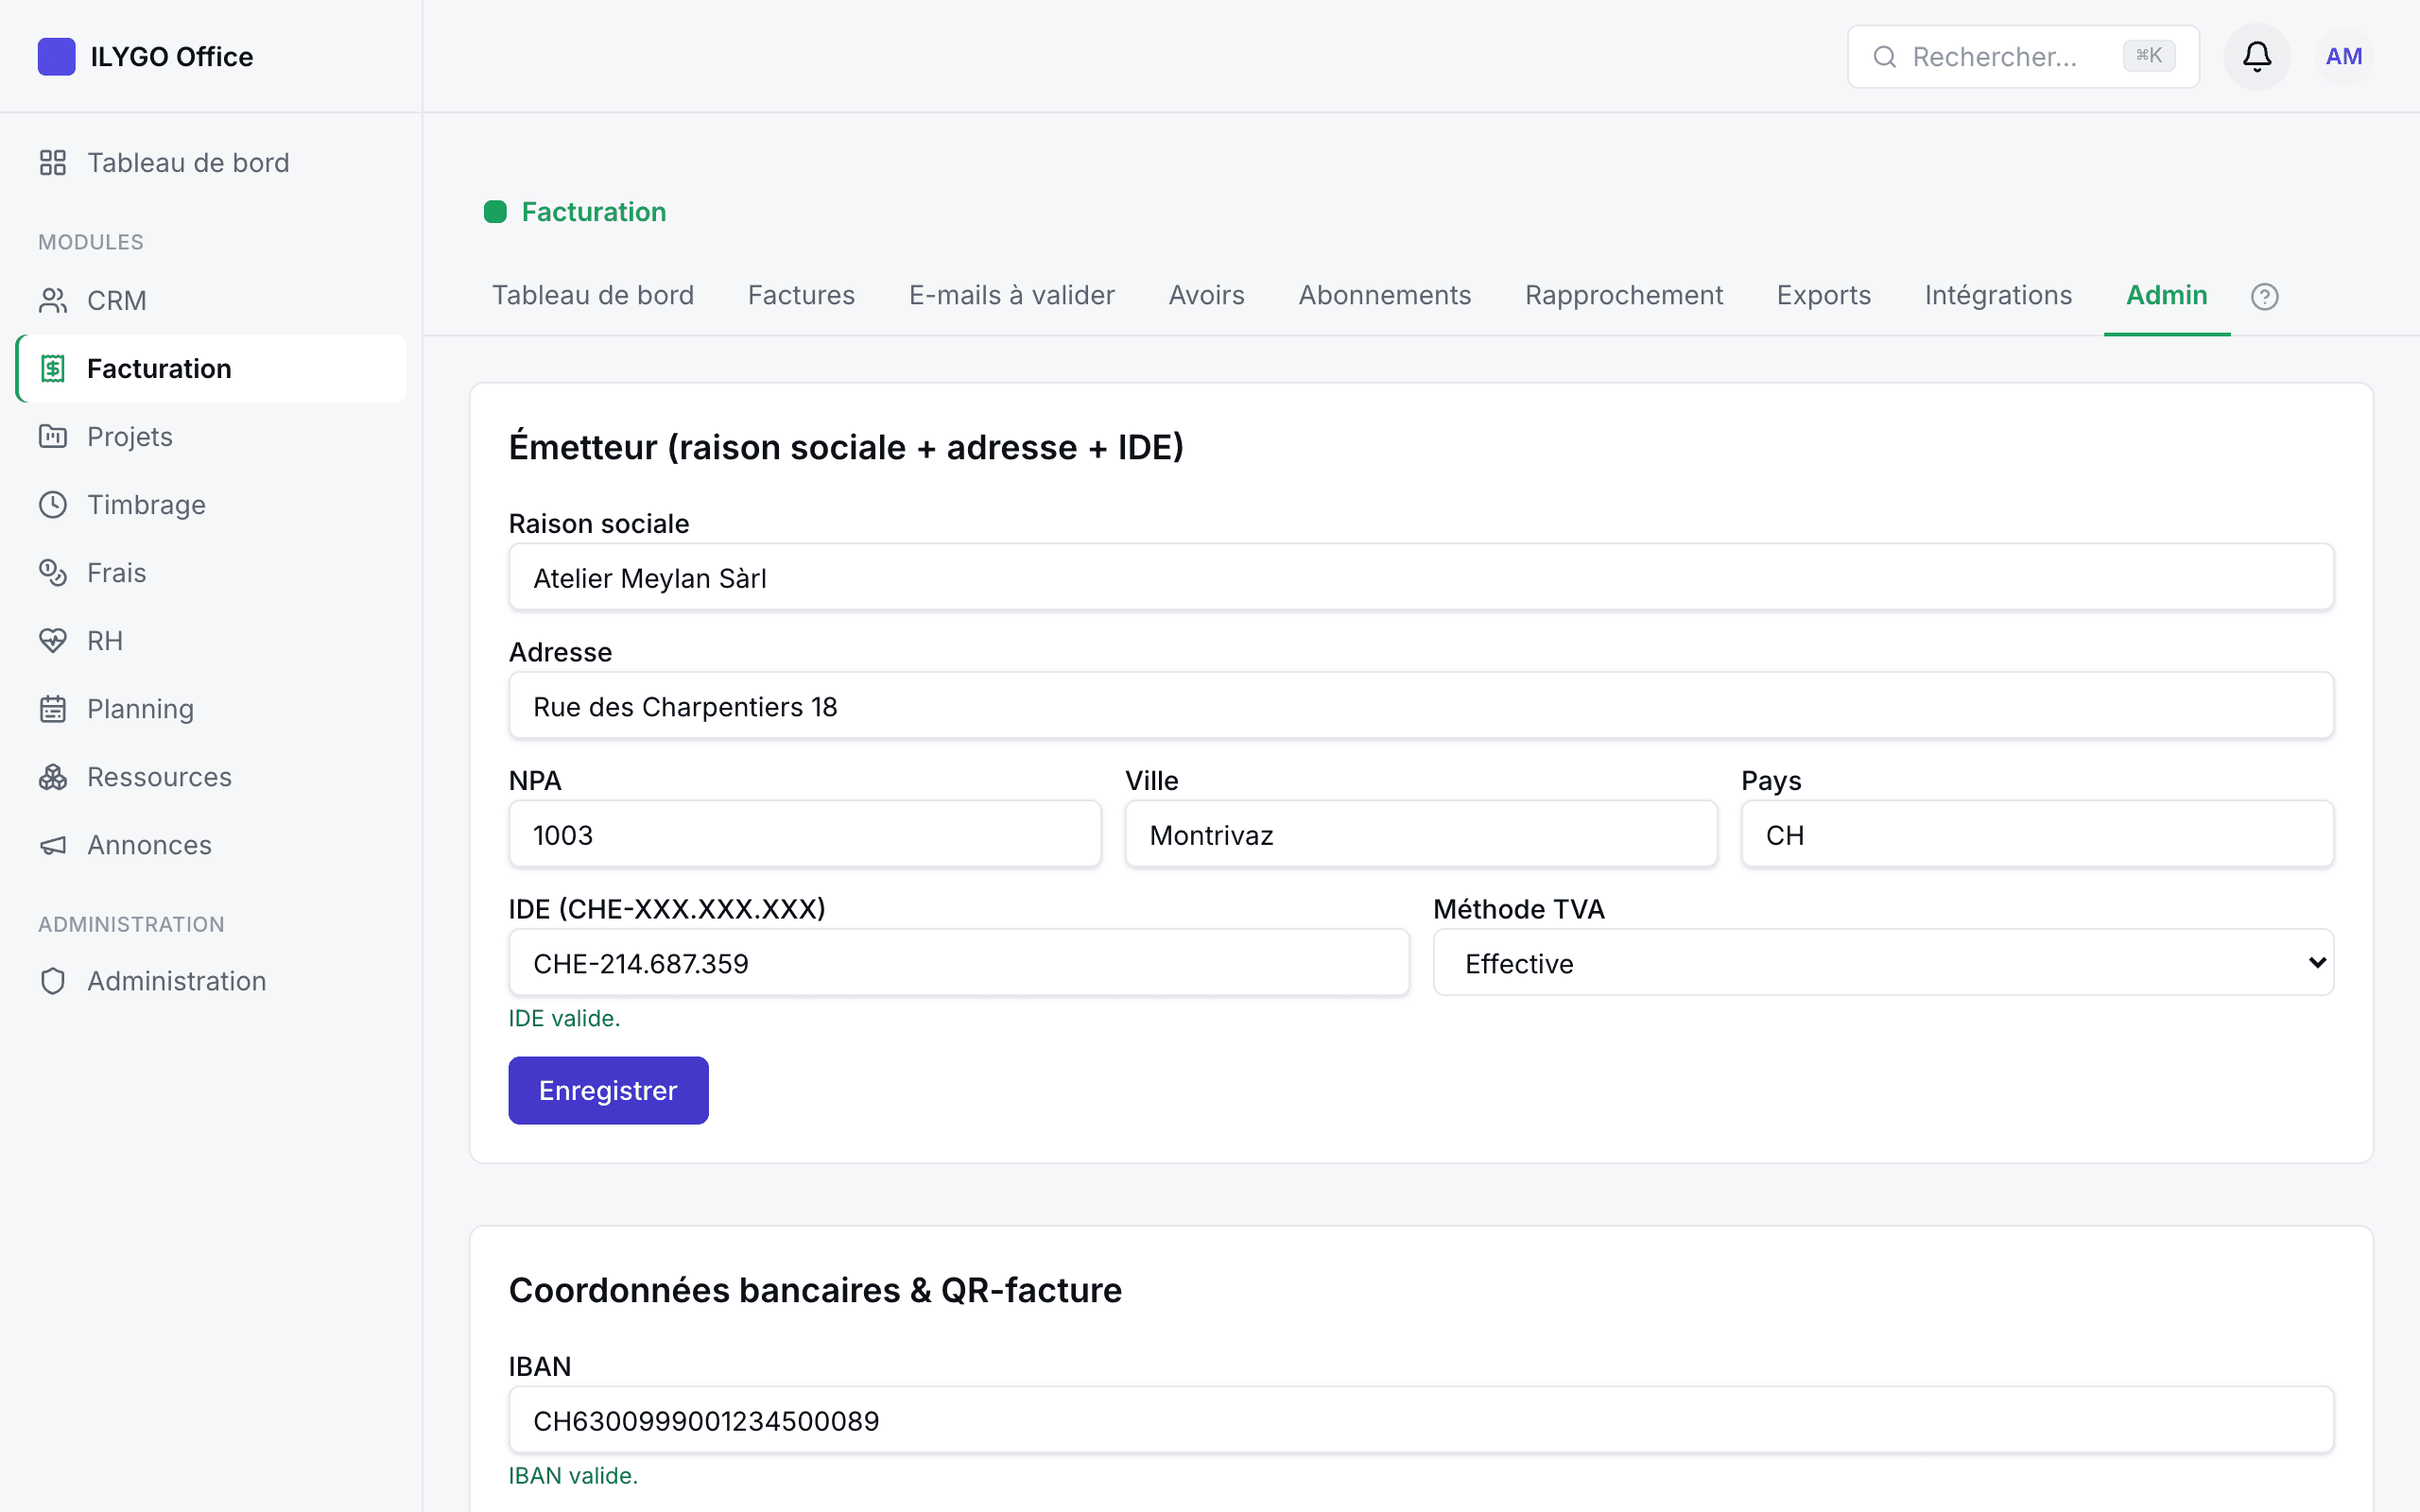Click the ADMINISTRATION sidebar section label

tap(131, 924)
